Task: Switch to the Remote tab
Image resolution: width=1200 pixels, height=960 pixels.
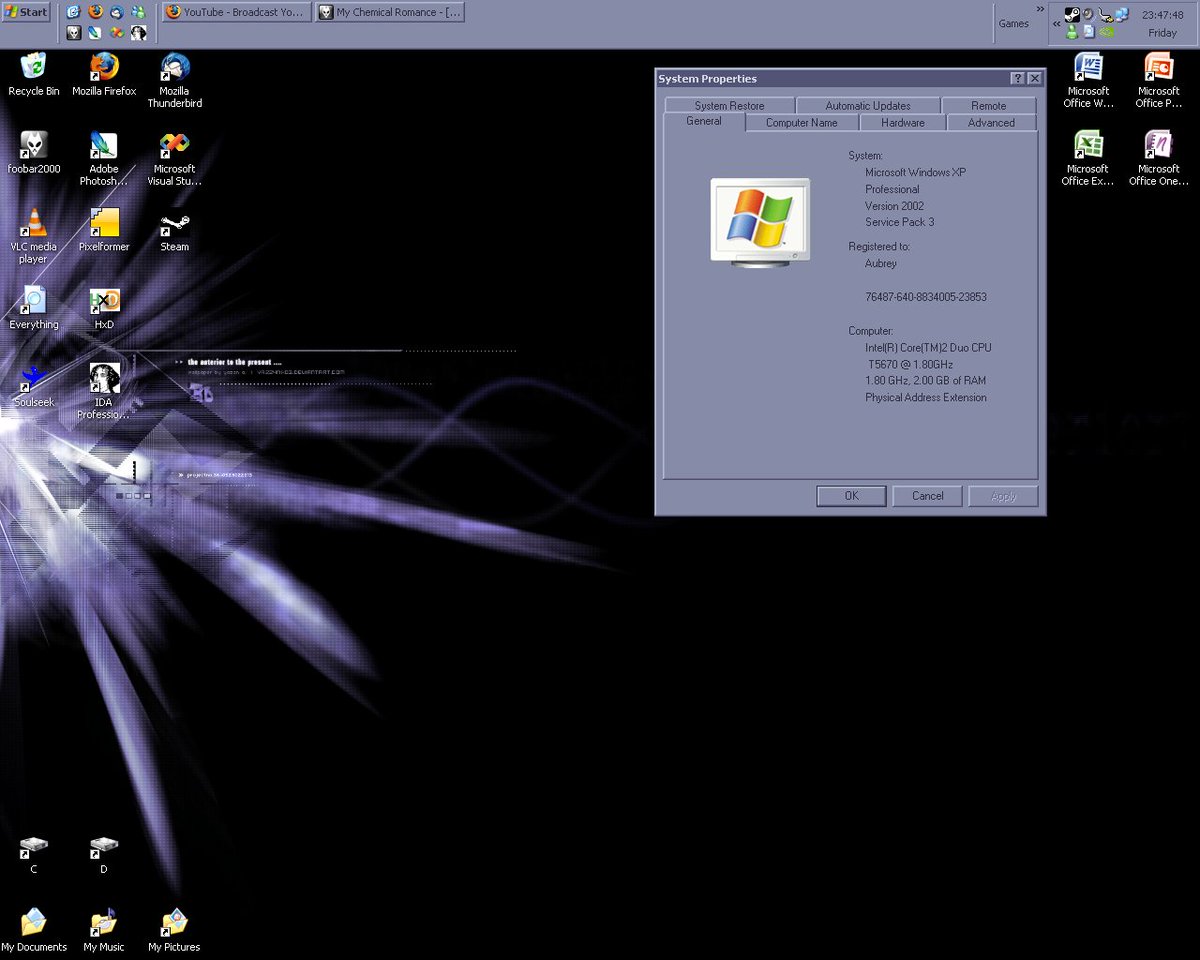Action: (989, 105)
